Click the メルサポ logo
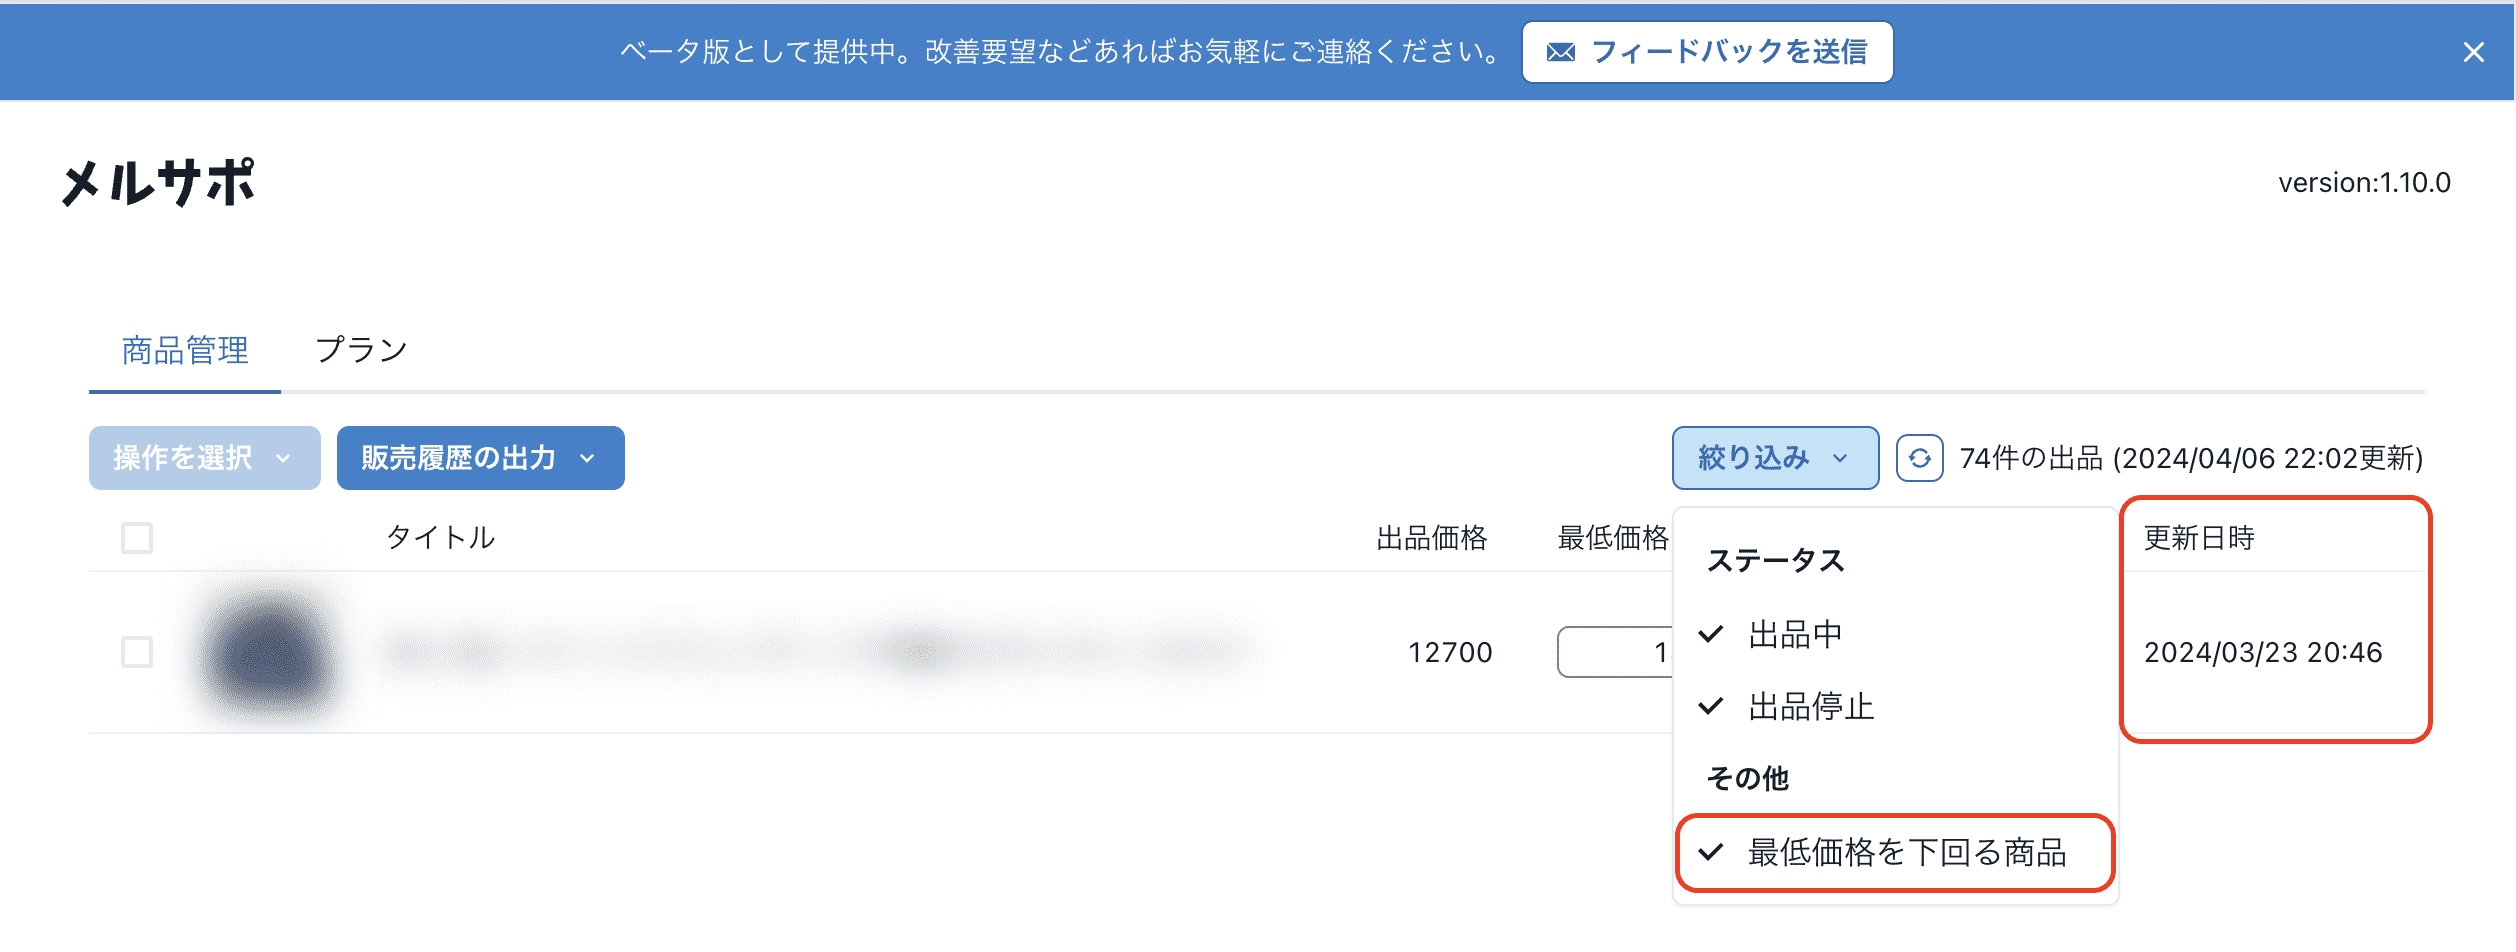 tap(159, 183)
